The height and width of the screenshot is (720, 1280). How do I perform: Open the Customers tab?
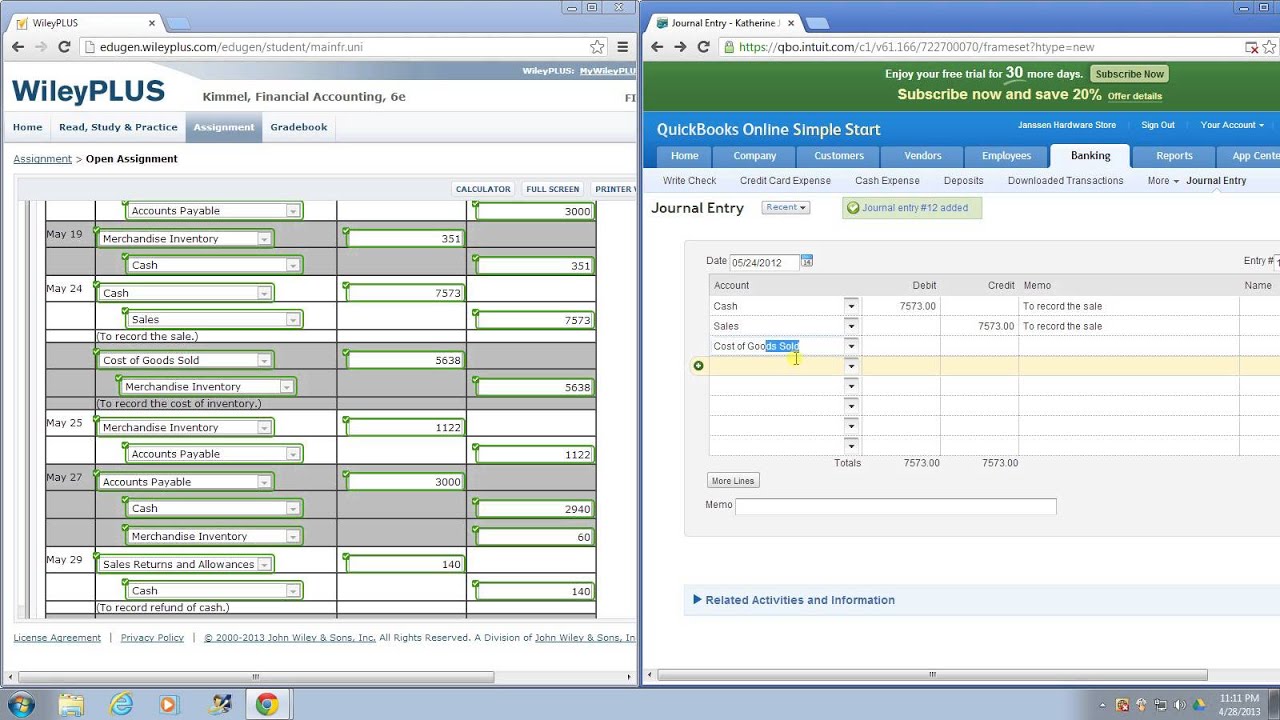pos(839,156)
